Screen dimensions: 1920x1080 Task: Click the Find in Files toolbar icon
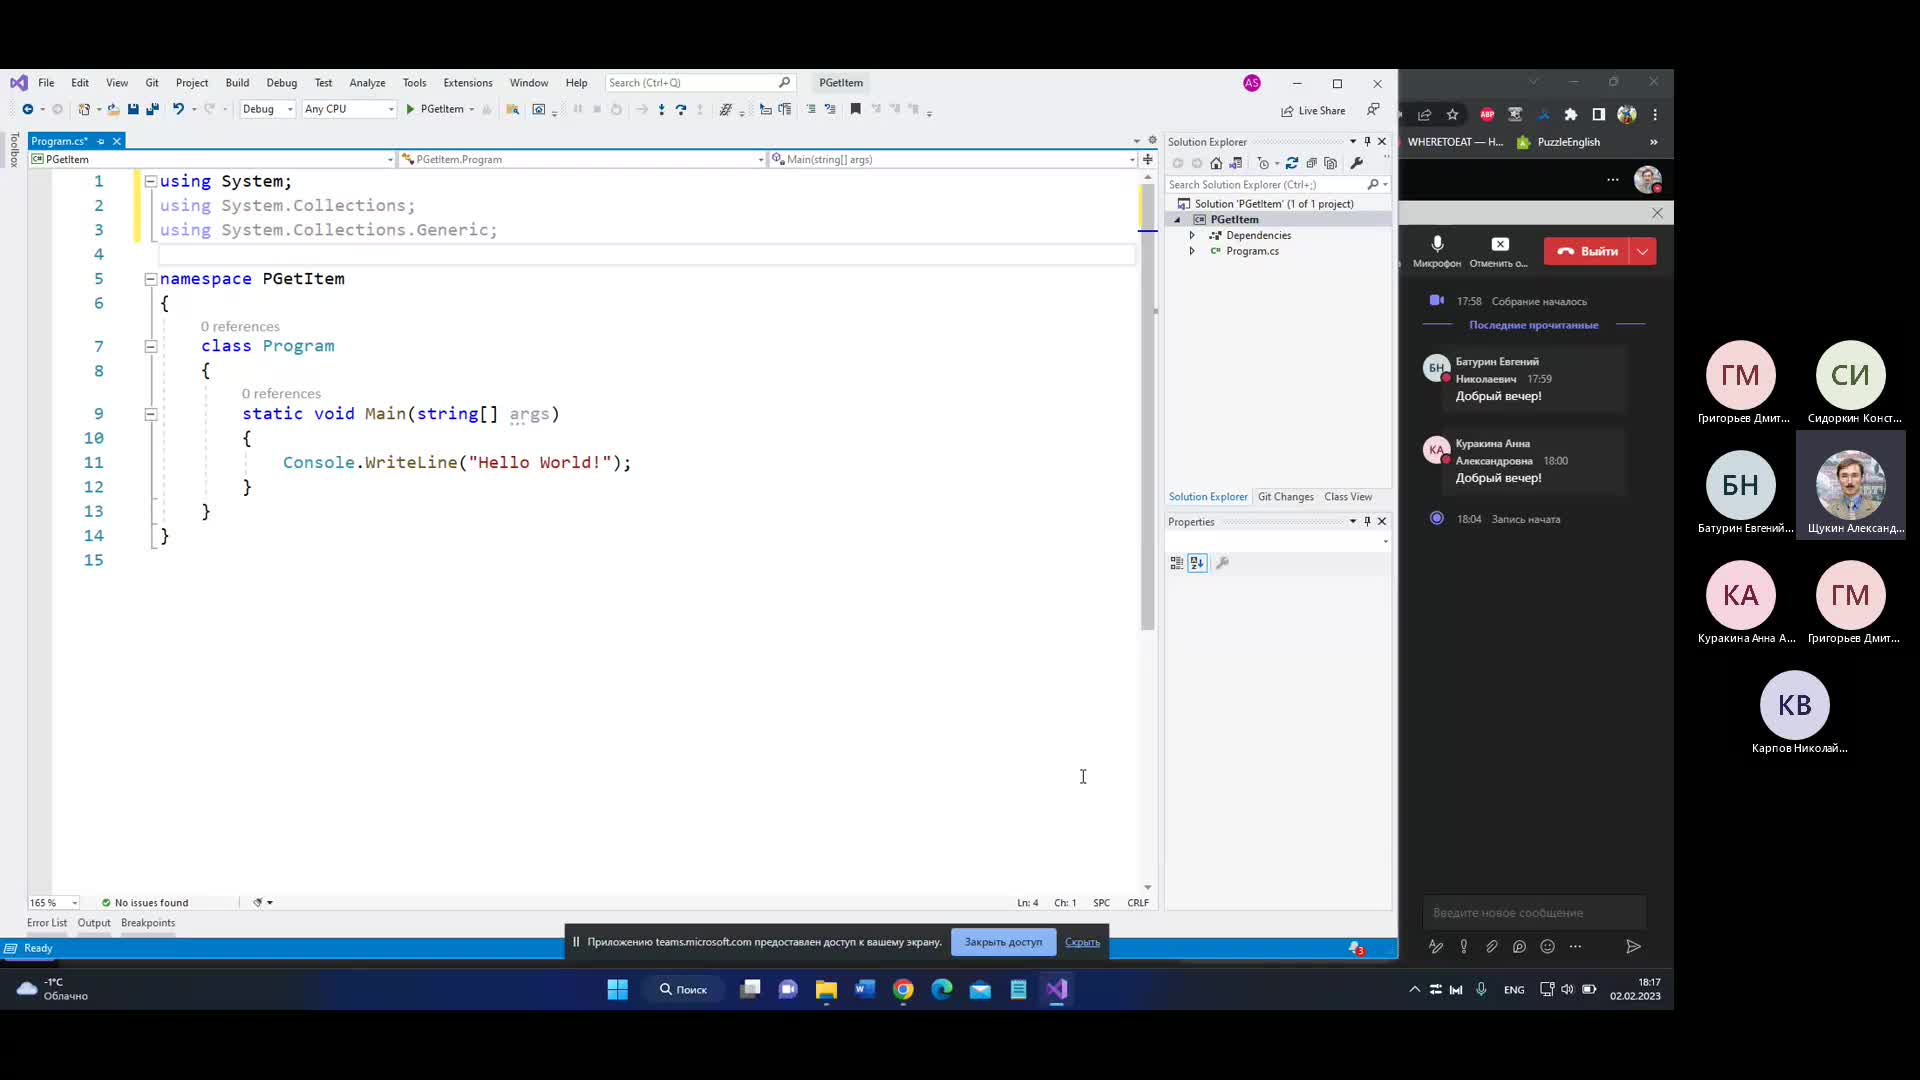[512, 109]
